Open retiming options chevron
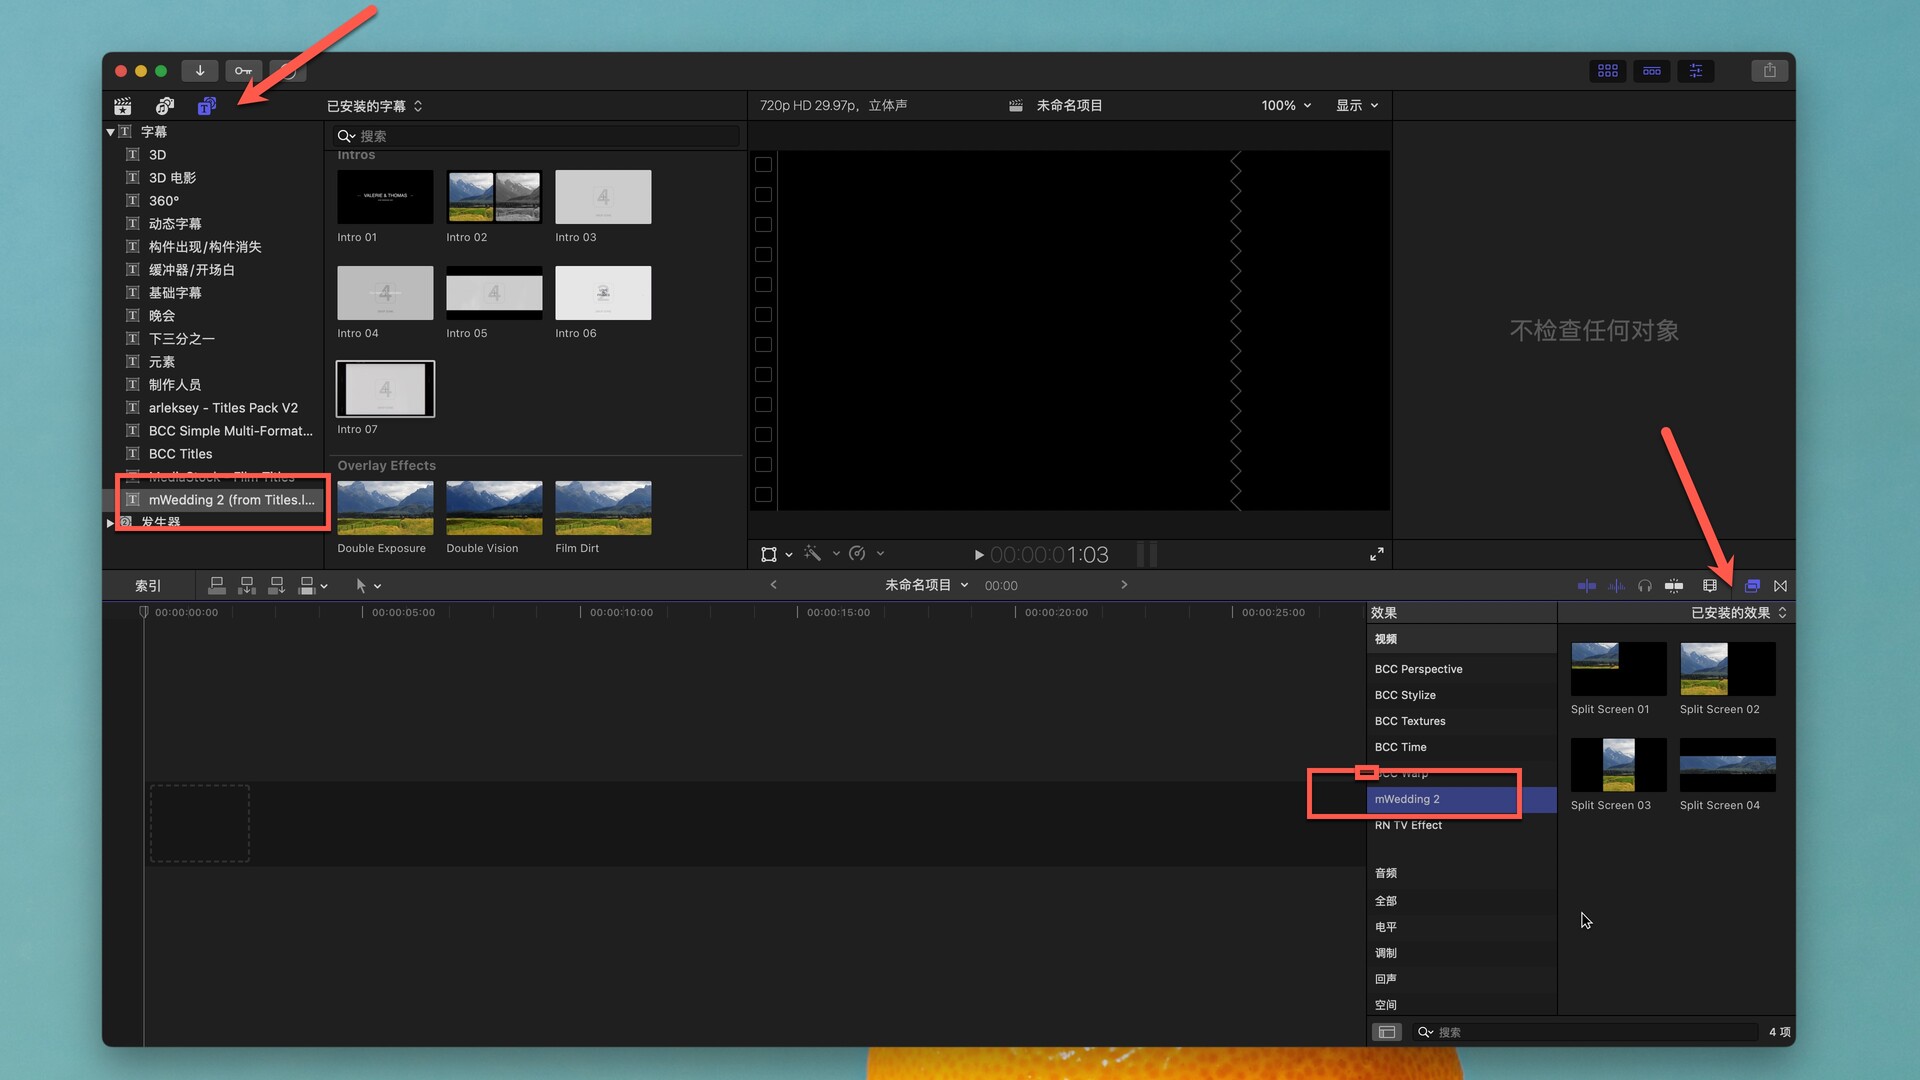 pyautogui.click(x=880, y=553)
